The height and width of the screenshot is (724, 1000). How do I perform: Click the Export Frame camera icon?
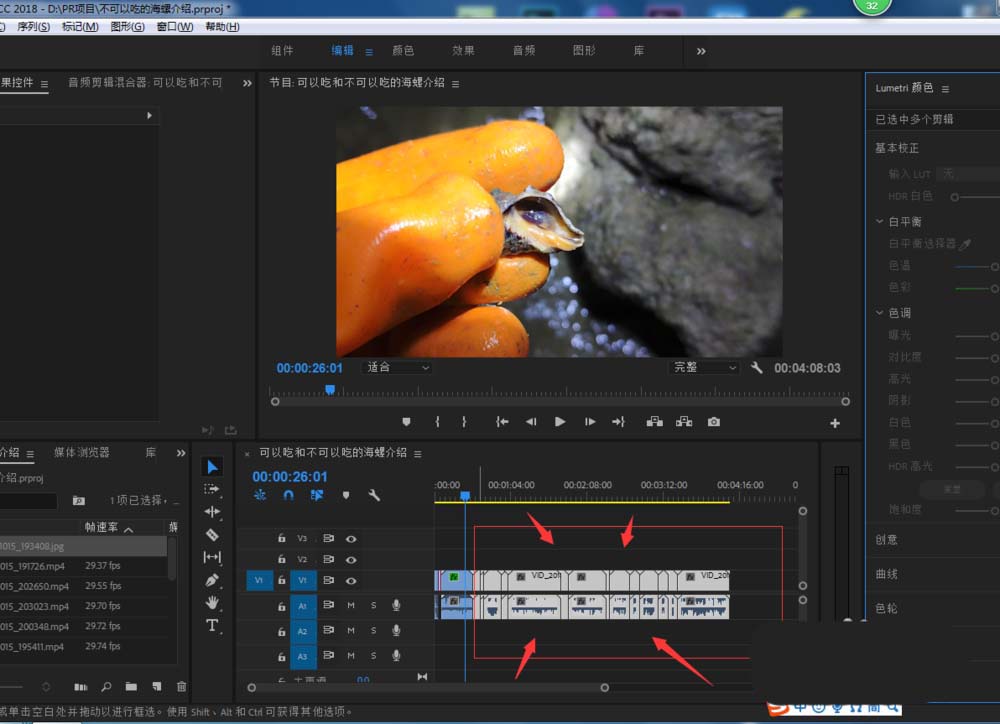(713, 422)
